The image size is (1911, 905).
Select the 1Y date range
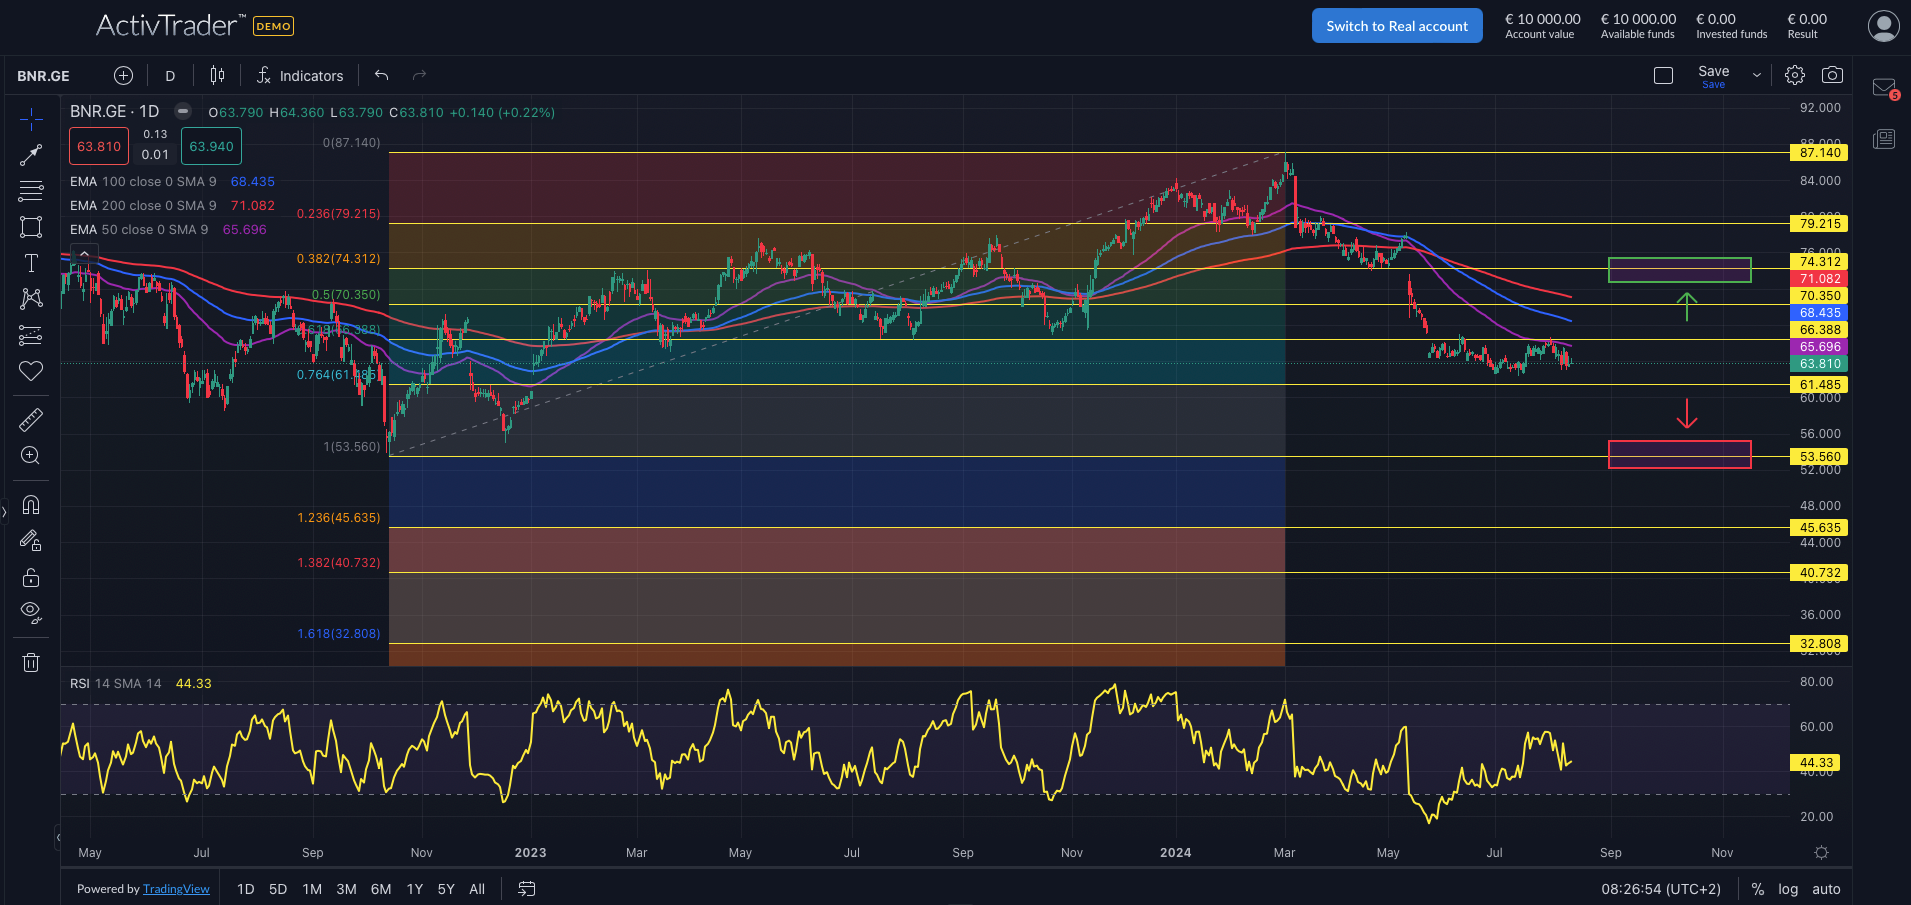[415, 889]
